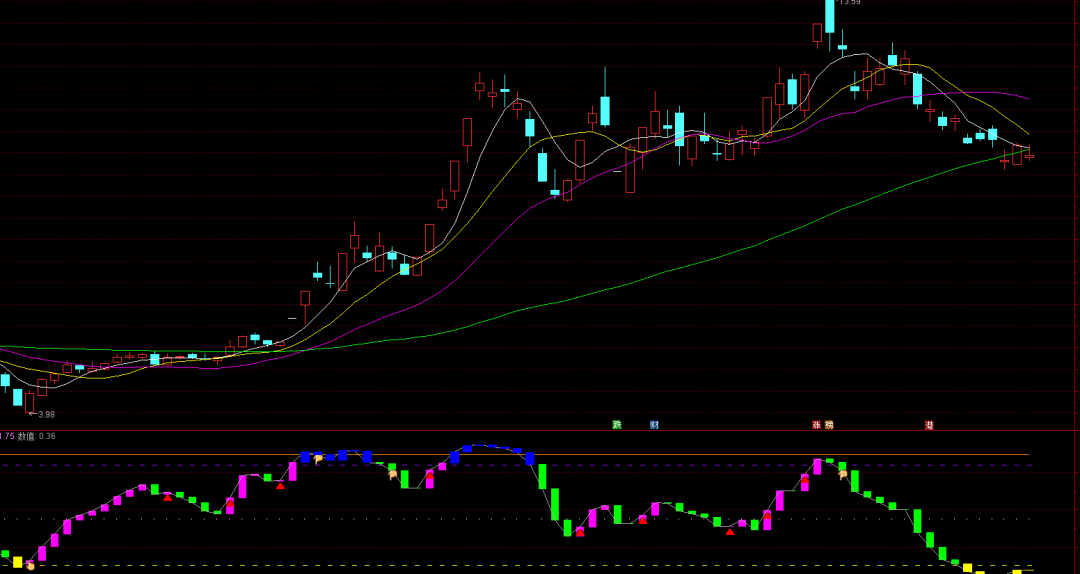Click the 3.98 low price label
Viewport: 1080px width, 574px height.
[x=46, y=414]
